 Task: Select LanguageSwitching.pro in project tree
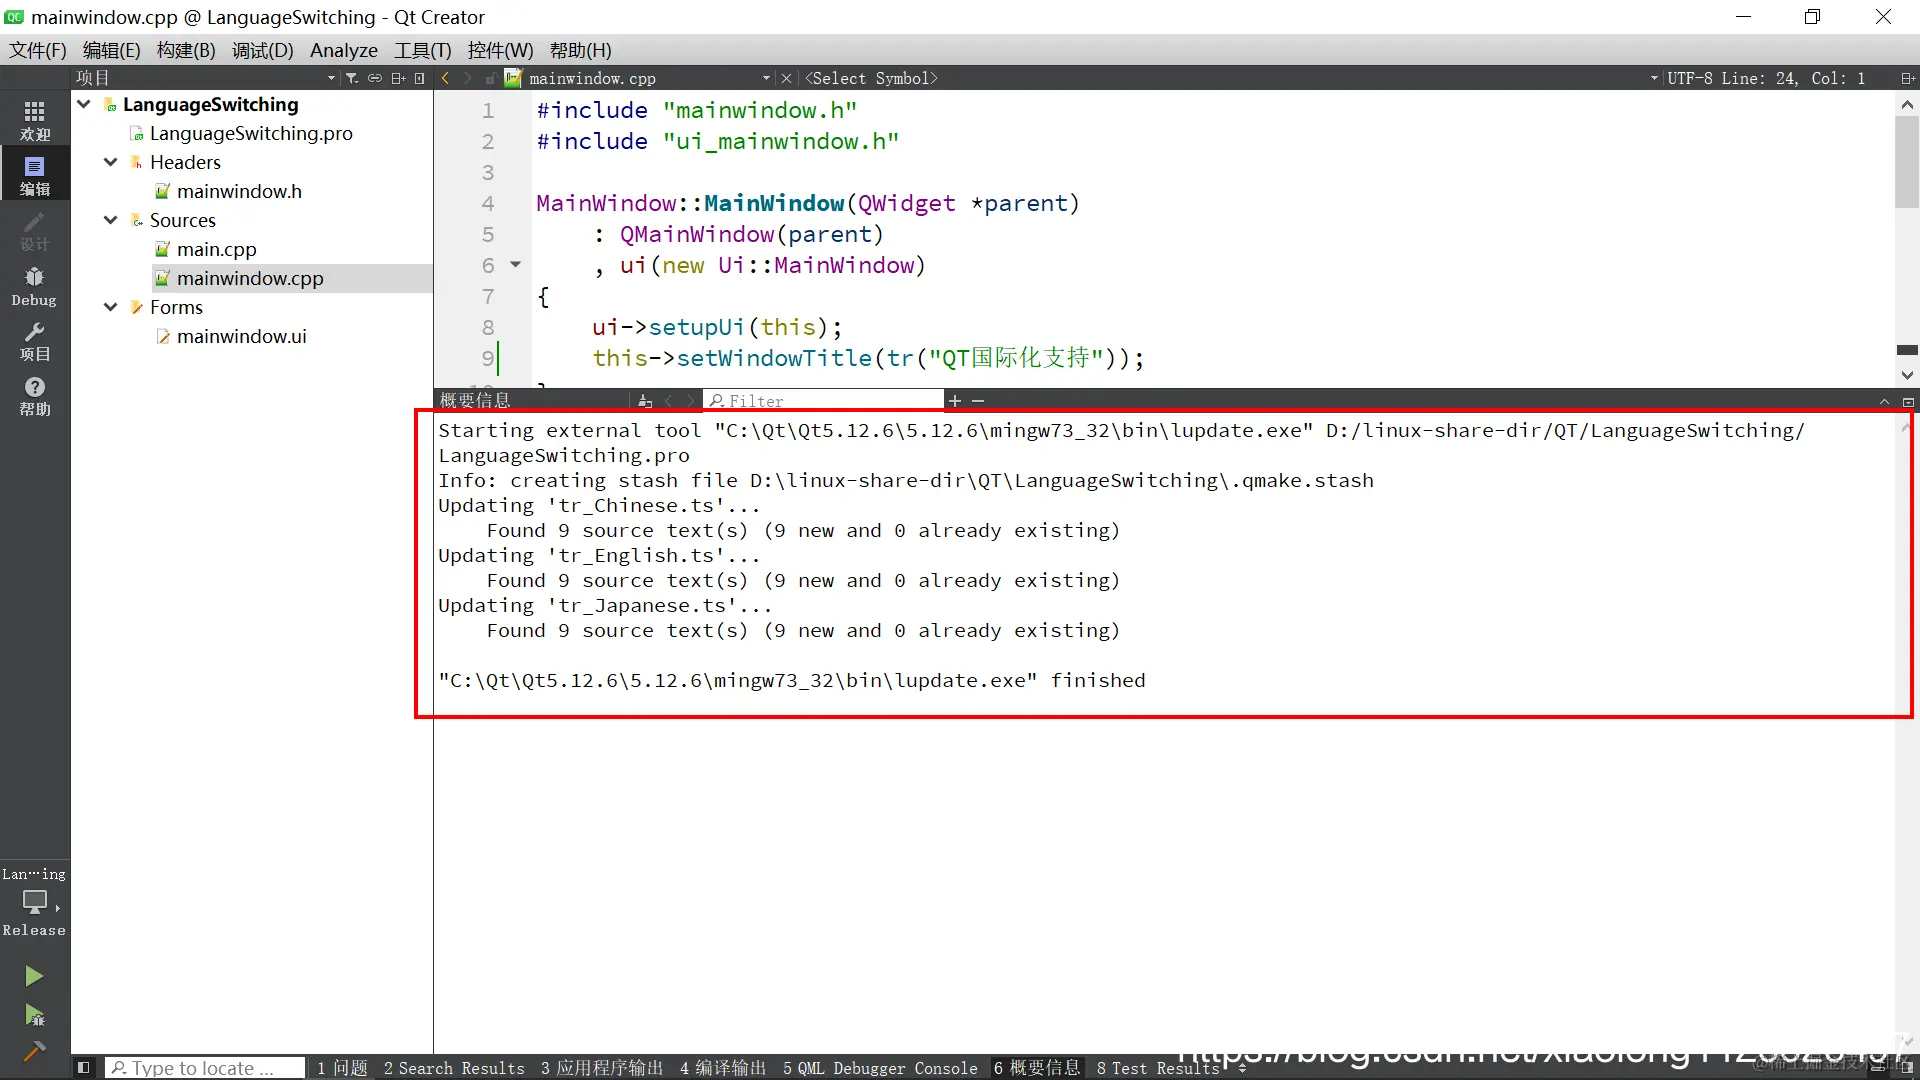click(x=251, y=133)
